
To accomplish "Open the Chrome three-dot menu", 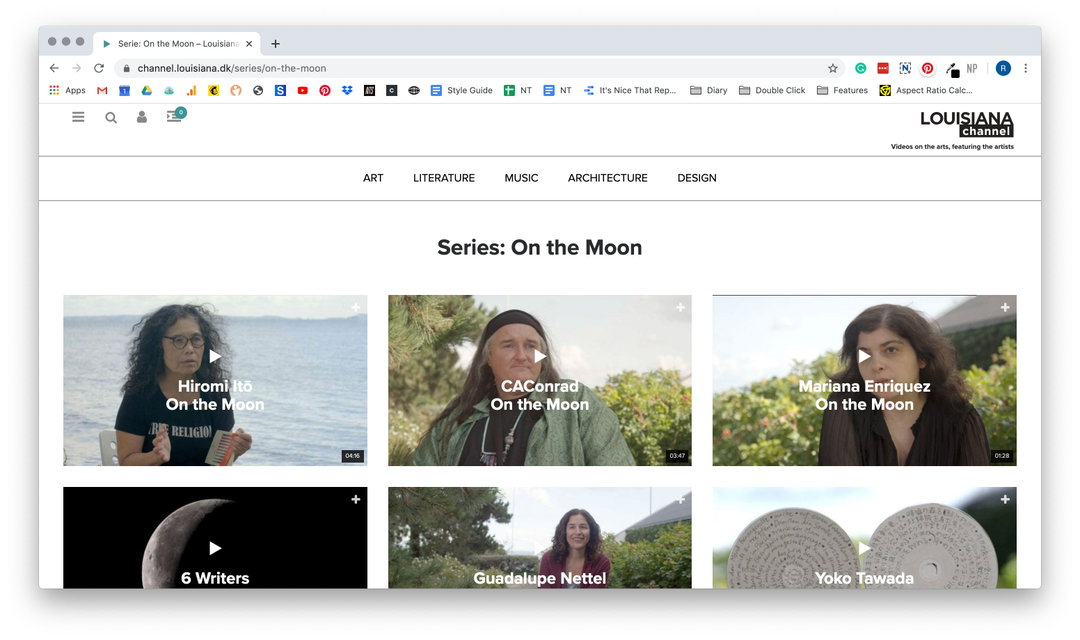I will (x=1026, y=68).
